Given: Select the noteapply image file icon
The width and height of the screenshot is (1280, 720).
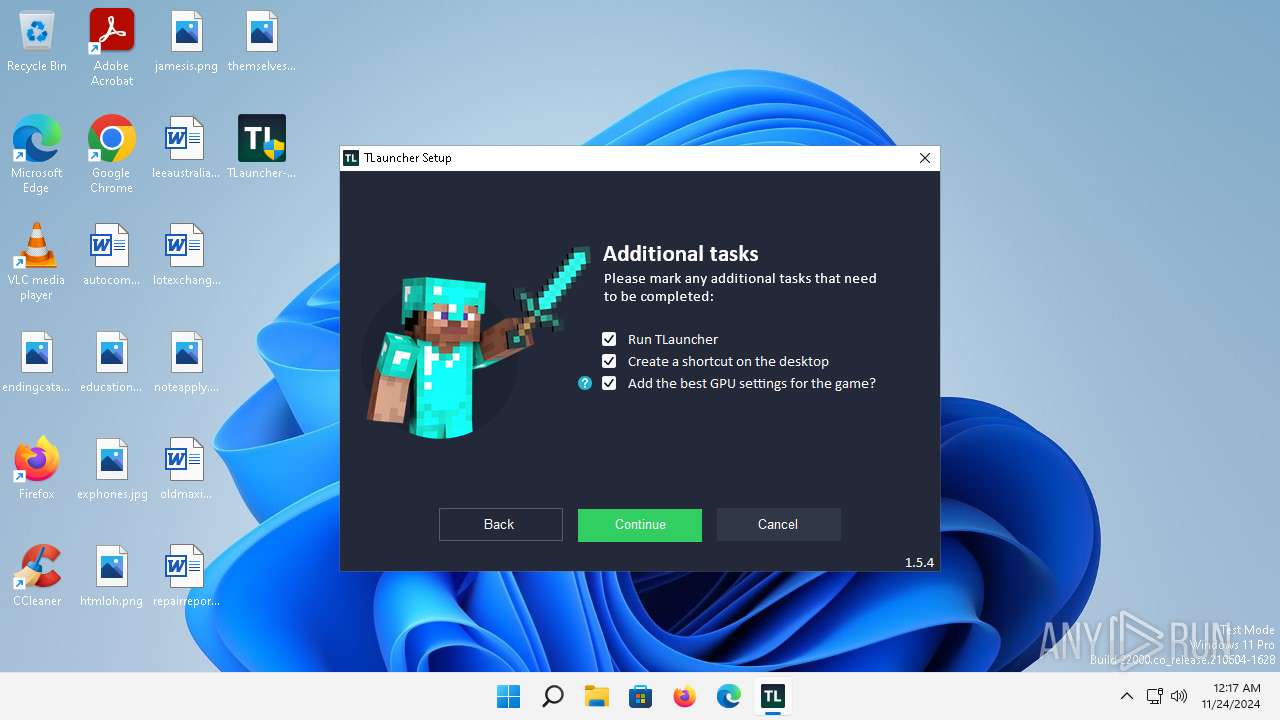Looking at the screenshot, I should 187,362.
